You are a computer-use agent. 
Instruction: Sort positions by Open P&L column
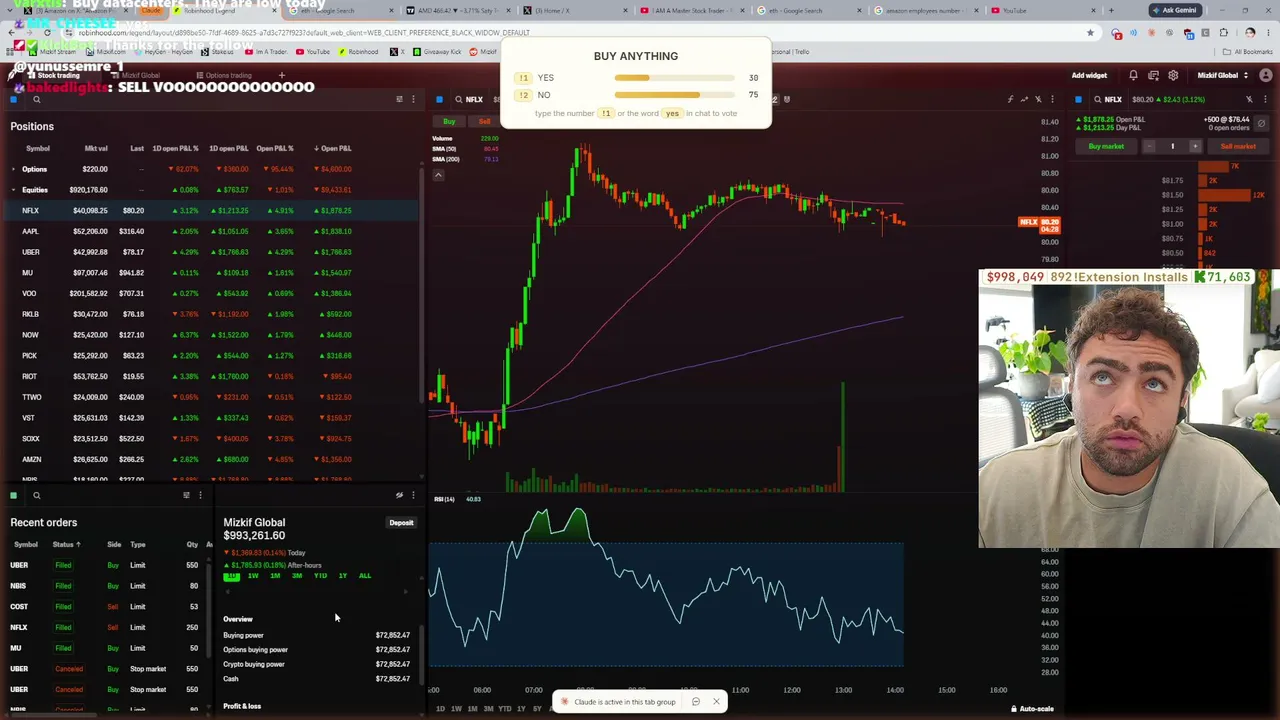point(332,148)
